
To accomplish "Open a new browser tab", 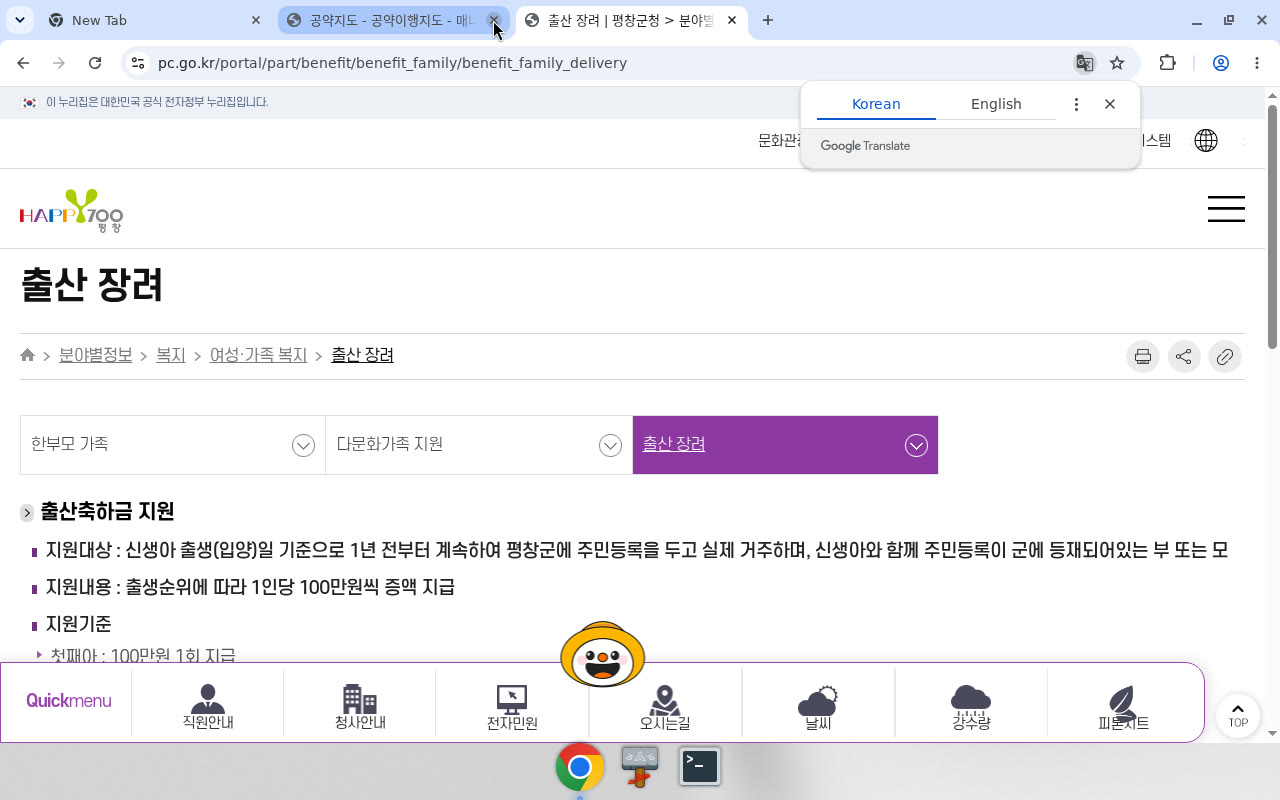I will [x=768, y=20].
